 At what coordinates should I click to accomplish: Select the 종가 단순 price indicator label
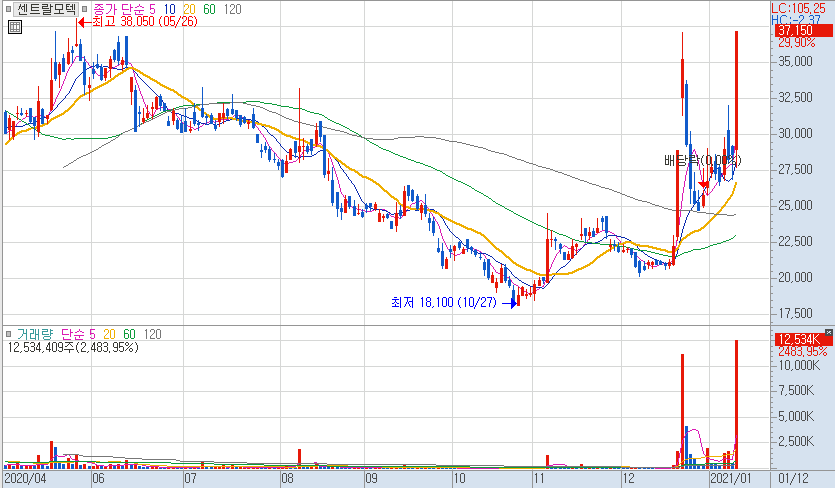119,9
